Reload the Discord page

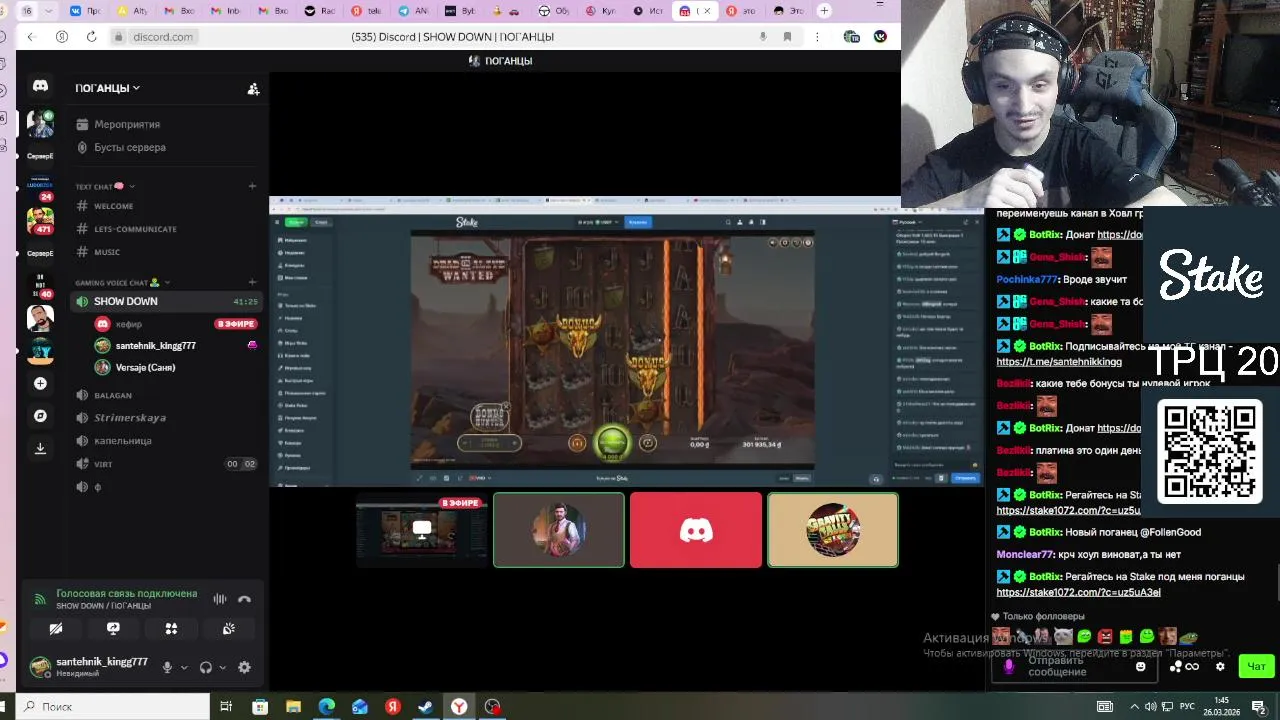(x=91, y=37)
